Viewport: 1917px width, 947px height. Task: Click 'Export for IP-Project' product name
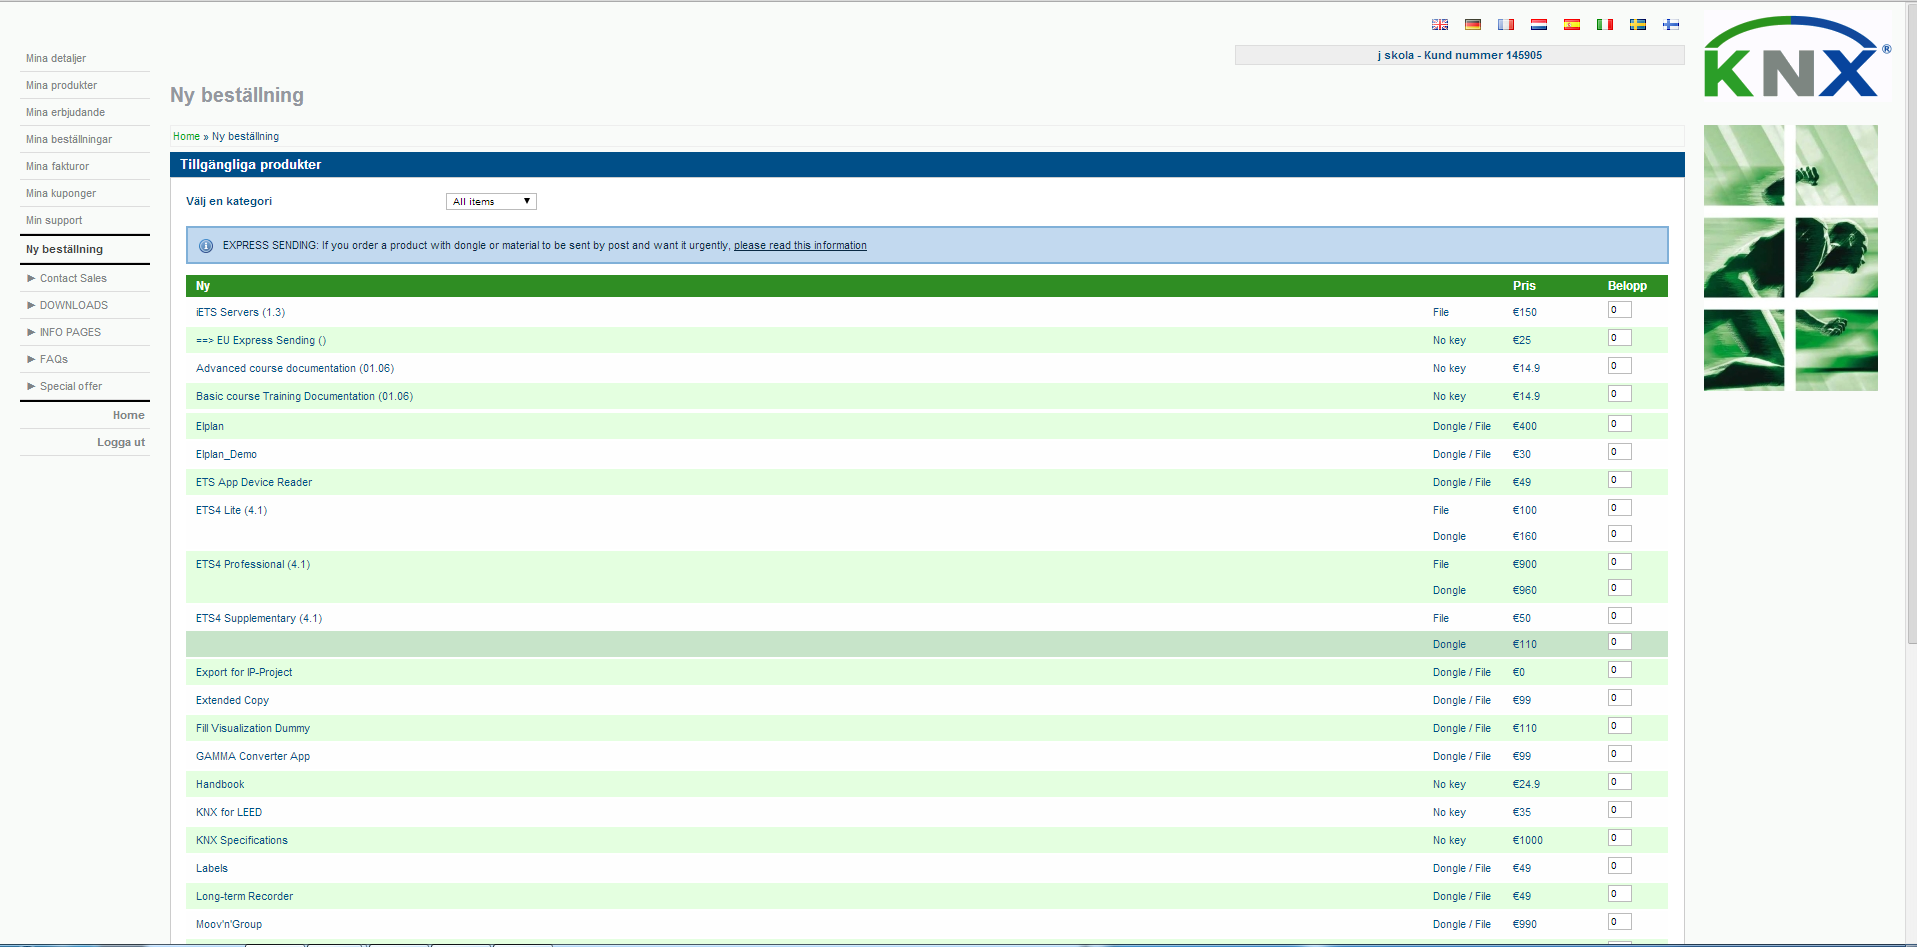click(244, 673)
